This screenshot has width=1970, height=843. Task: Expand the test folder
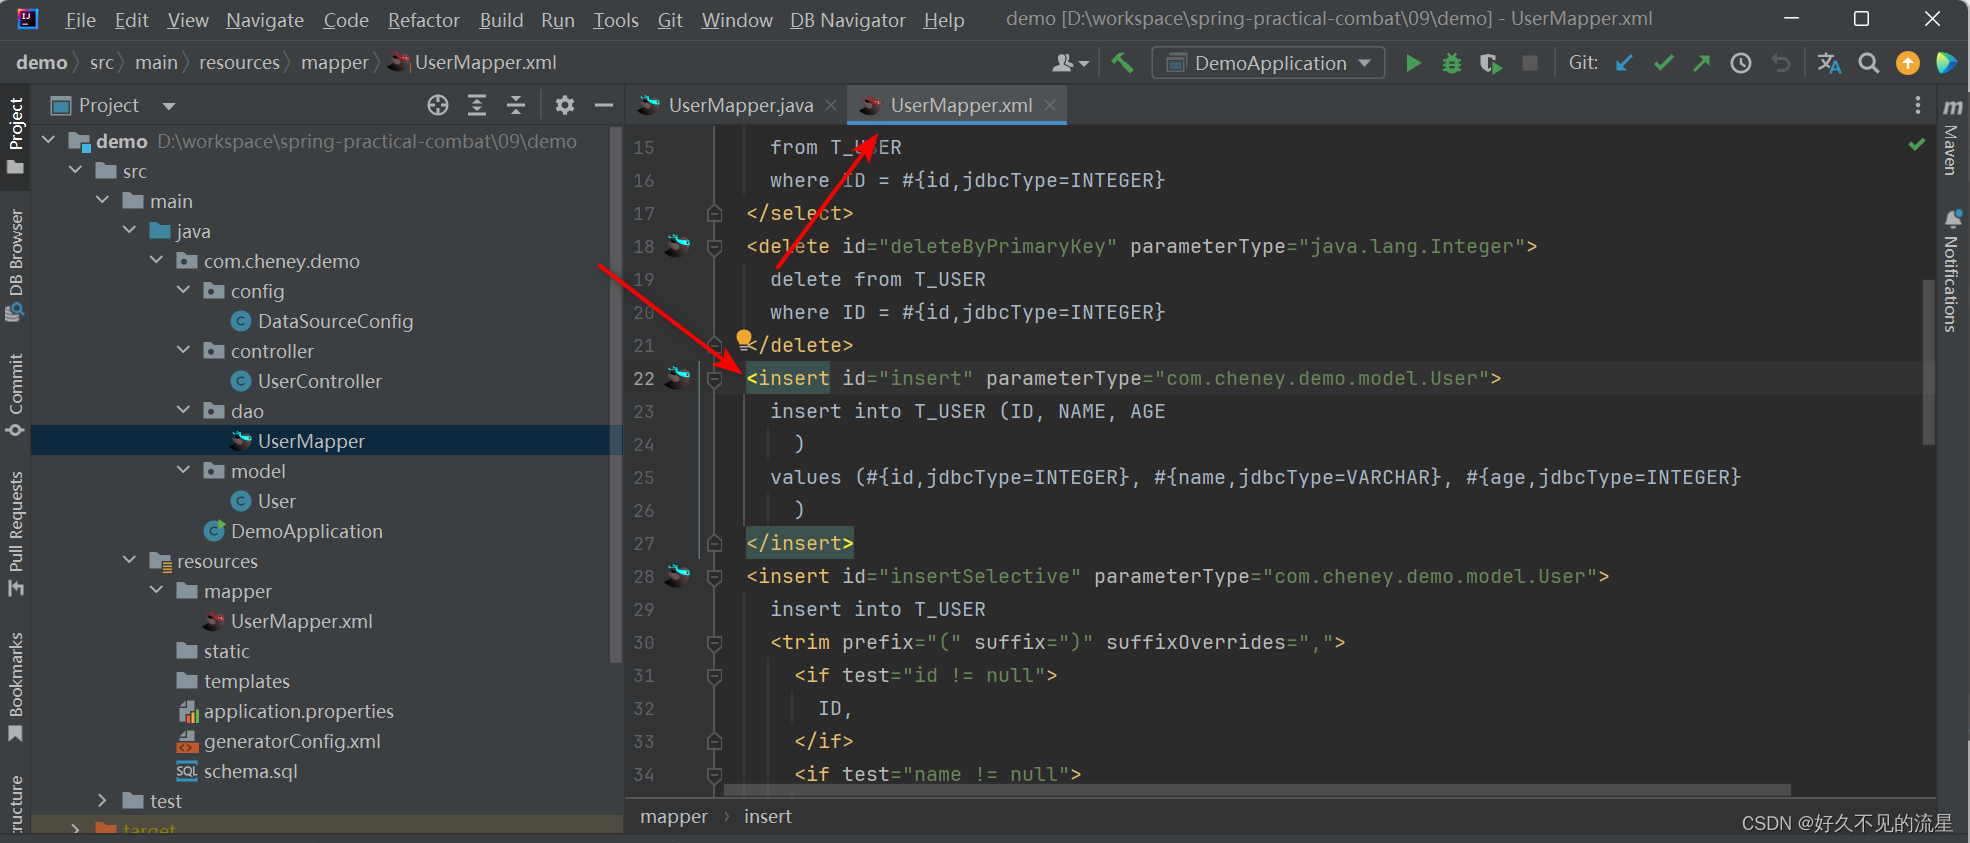tap(102, 801)
